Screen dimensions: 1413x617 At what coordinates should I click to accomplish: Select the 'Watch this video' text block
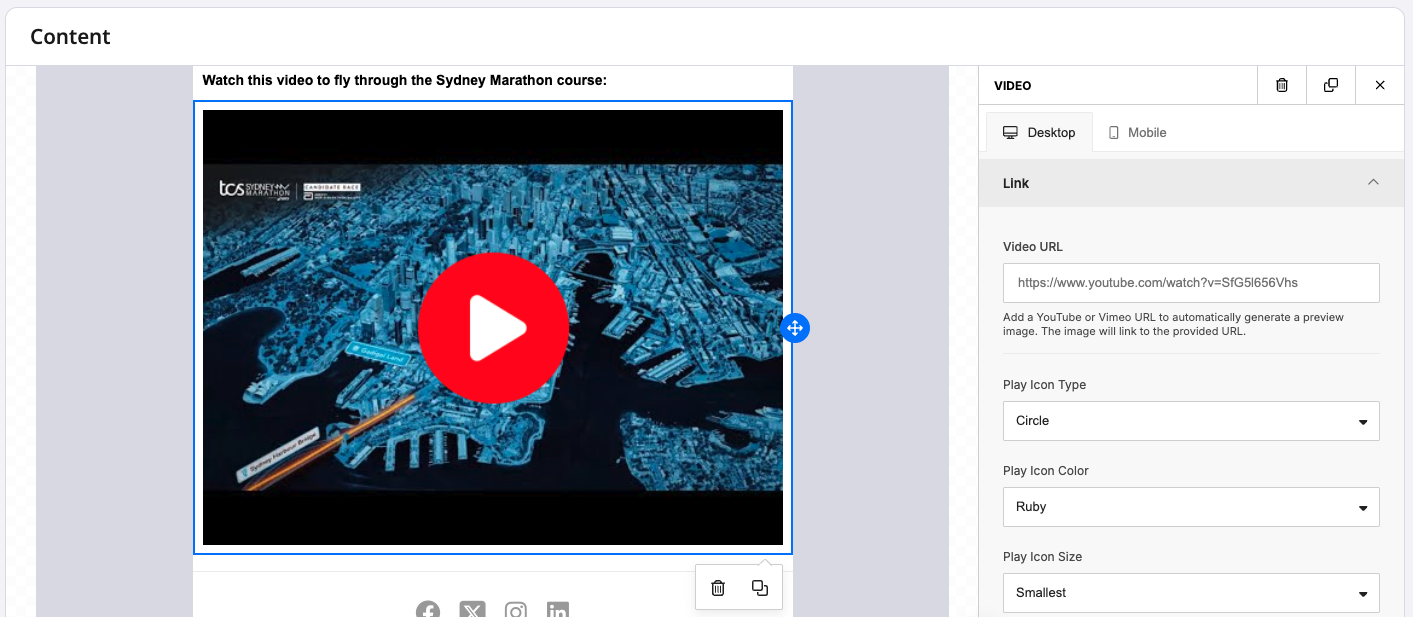[x=405, y=81]
